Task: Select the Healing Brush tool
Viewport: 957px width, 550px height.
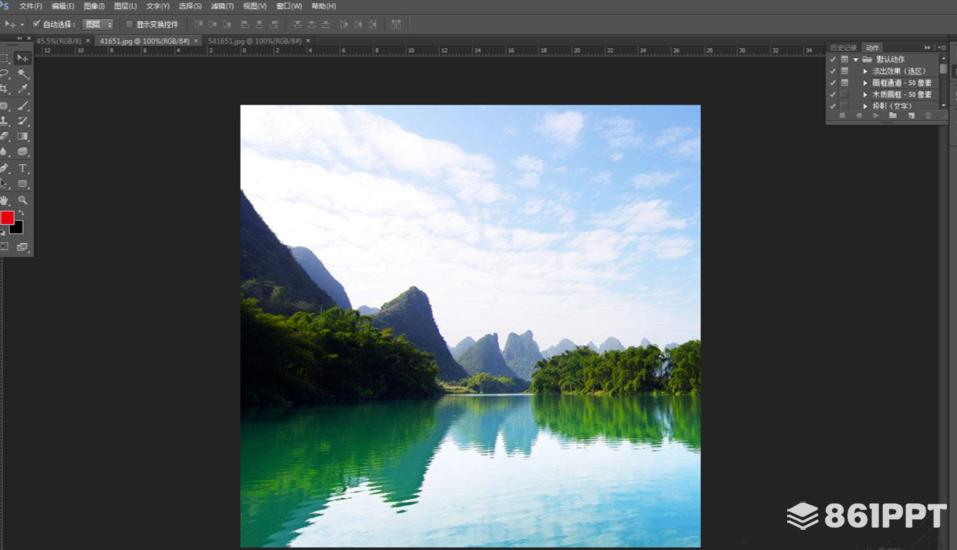Action: 5,106
